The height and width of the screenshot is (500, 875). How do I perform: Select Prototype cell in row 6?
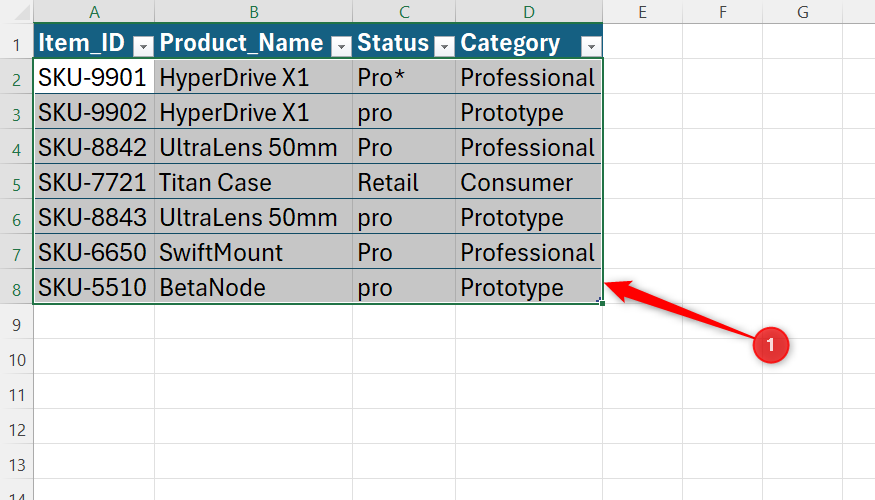(529, 217)
